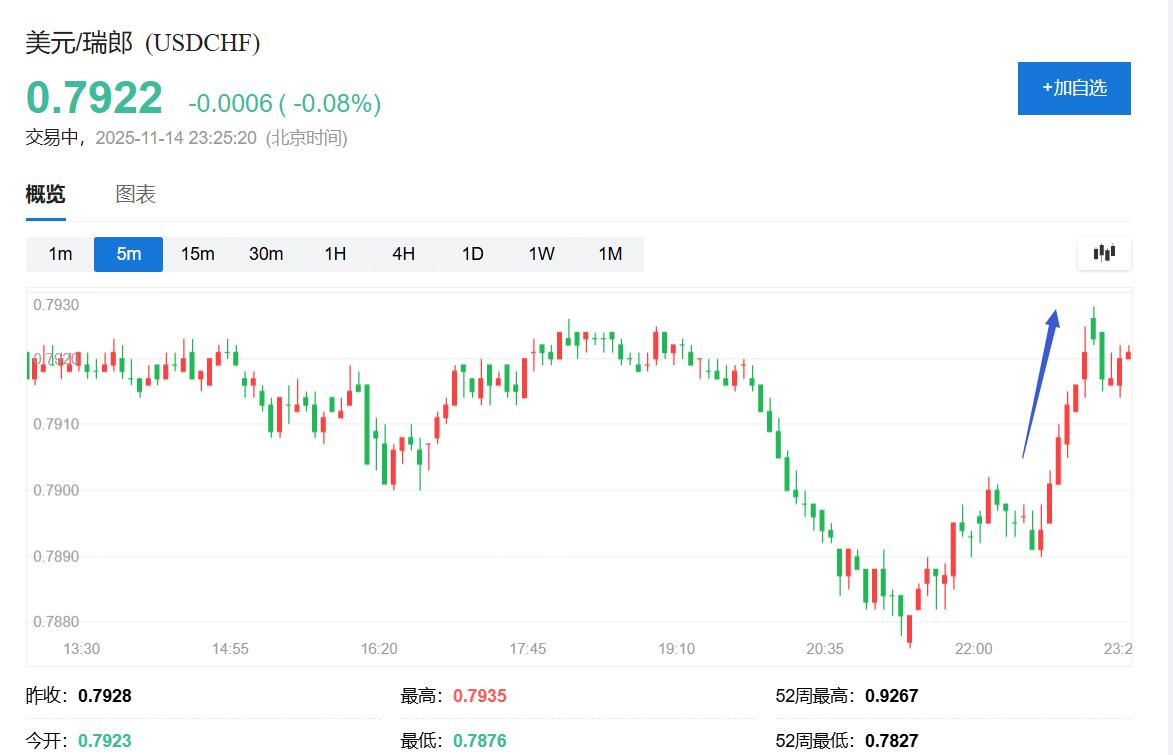Switch to the 概览 overview tab
1173x755 pixels.
(45, 194)
